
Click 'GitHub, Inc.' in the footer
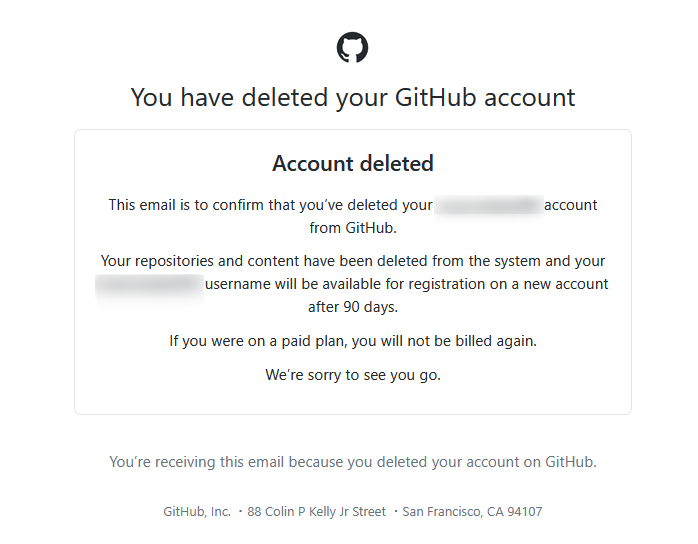click(197, 512)
